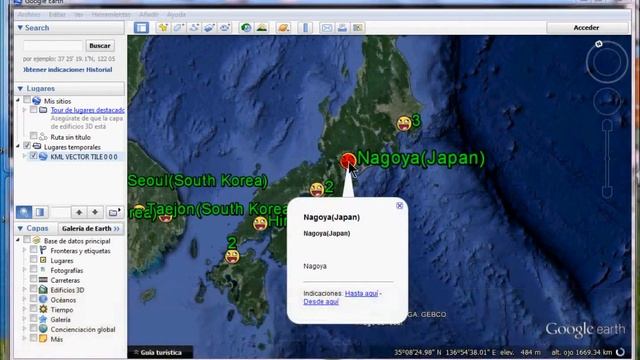Enable the Tiempo layer checkbox
The height and width of the screenshot is (360, 640).
tap(33, 309)
